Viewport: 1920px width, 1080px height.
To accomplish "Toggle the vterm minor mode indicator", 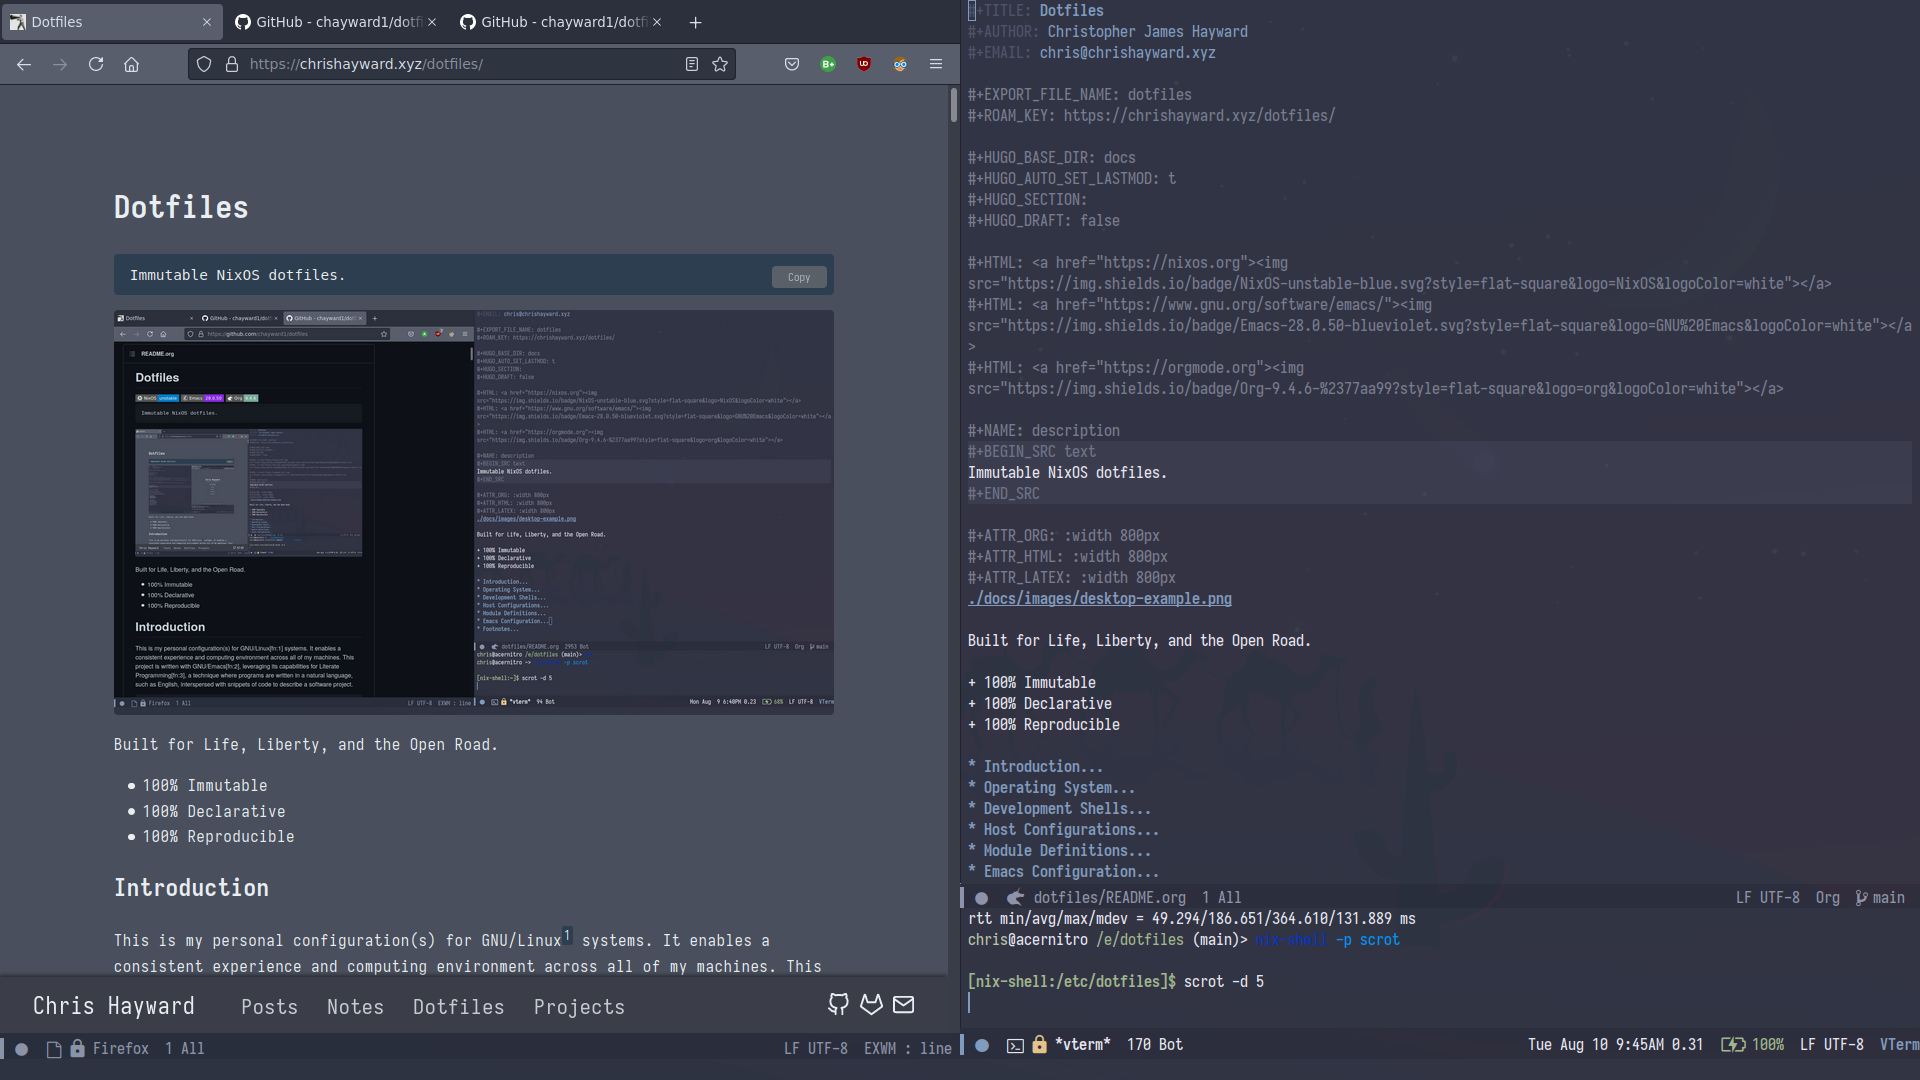I will tap(1900, 1043).
